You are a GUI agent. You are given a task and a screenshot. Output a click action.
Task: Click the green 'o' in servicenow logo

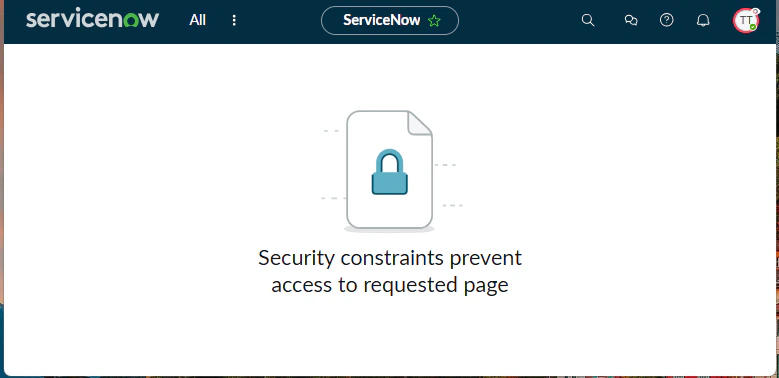pos(131,20)
